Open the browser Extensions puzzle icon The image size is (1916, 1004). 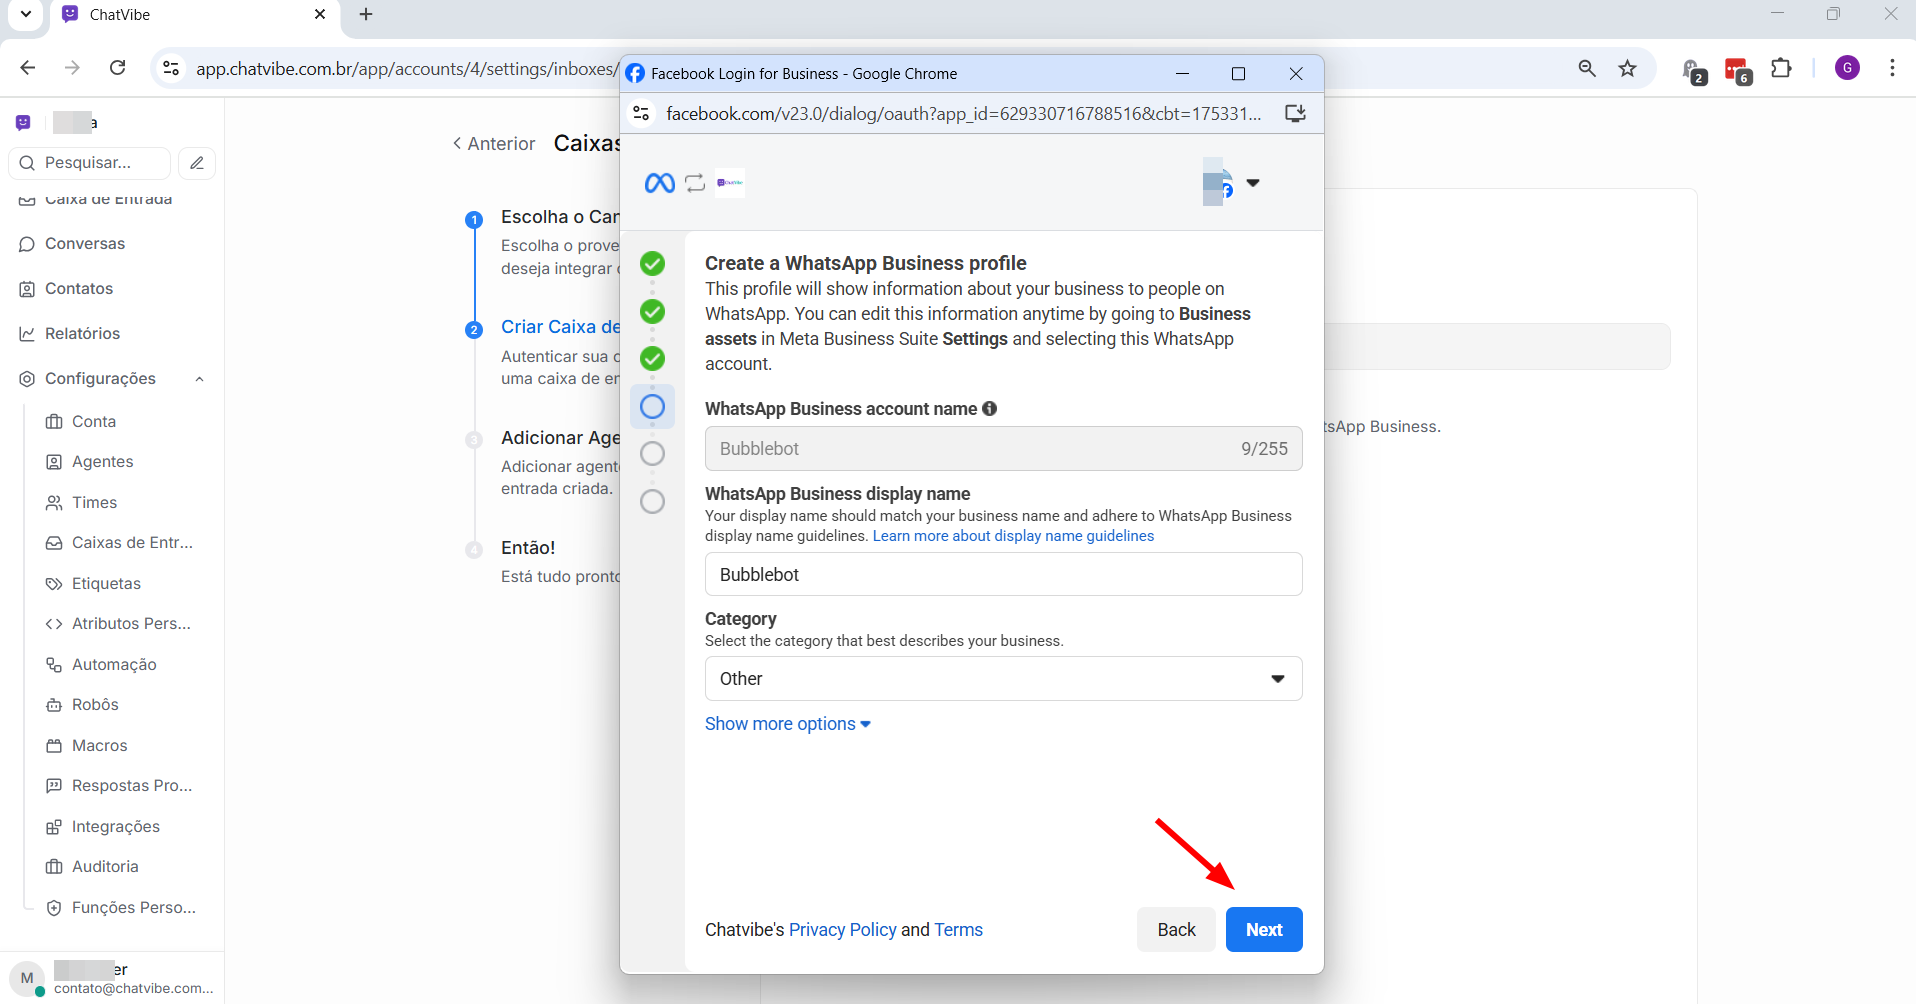tap(1781, 68)
